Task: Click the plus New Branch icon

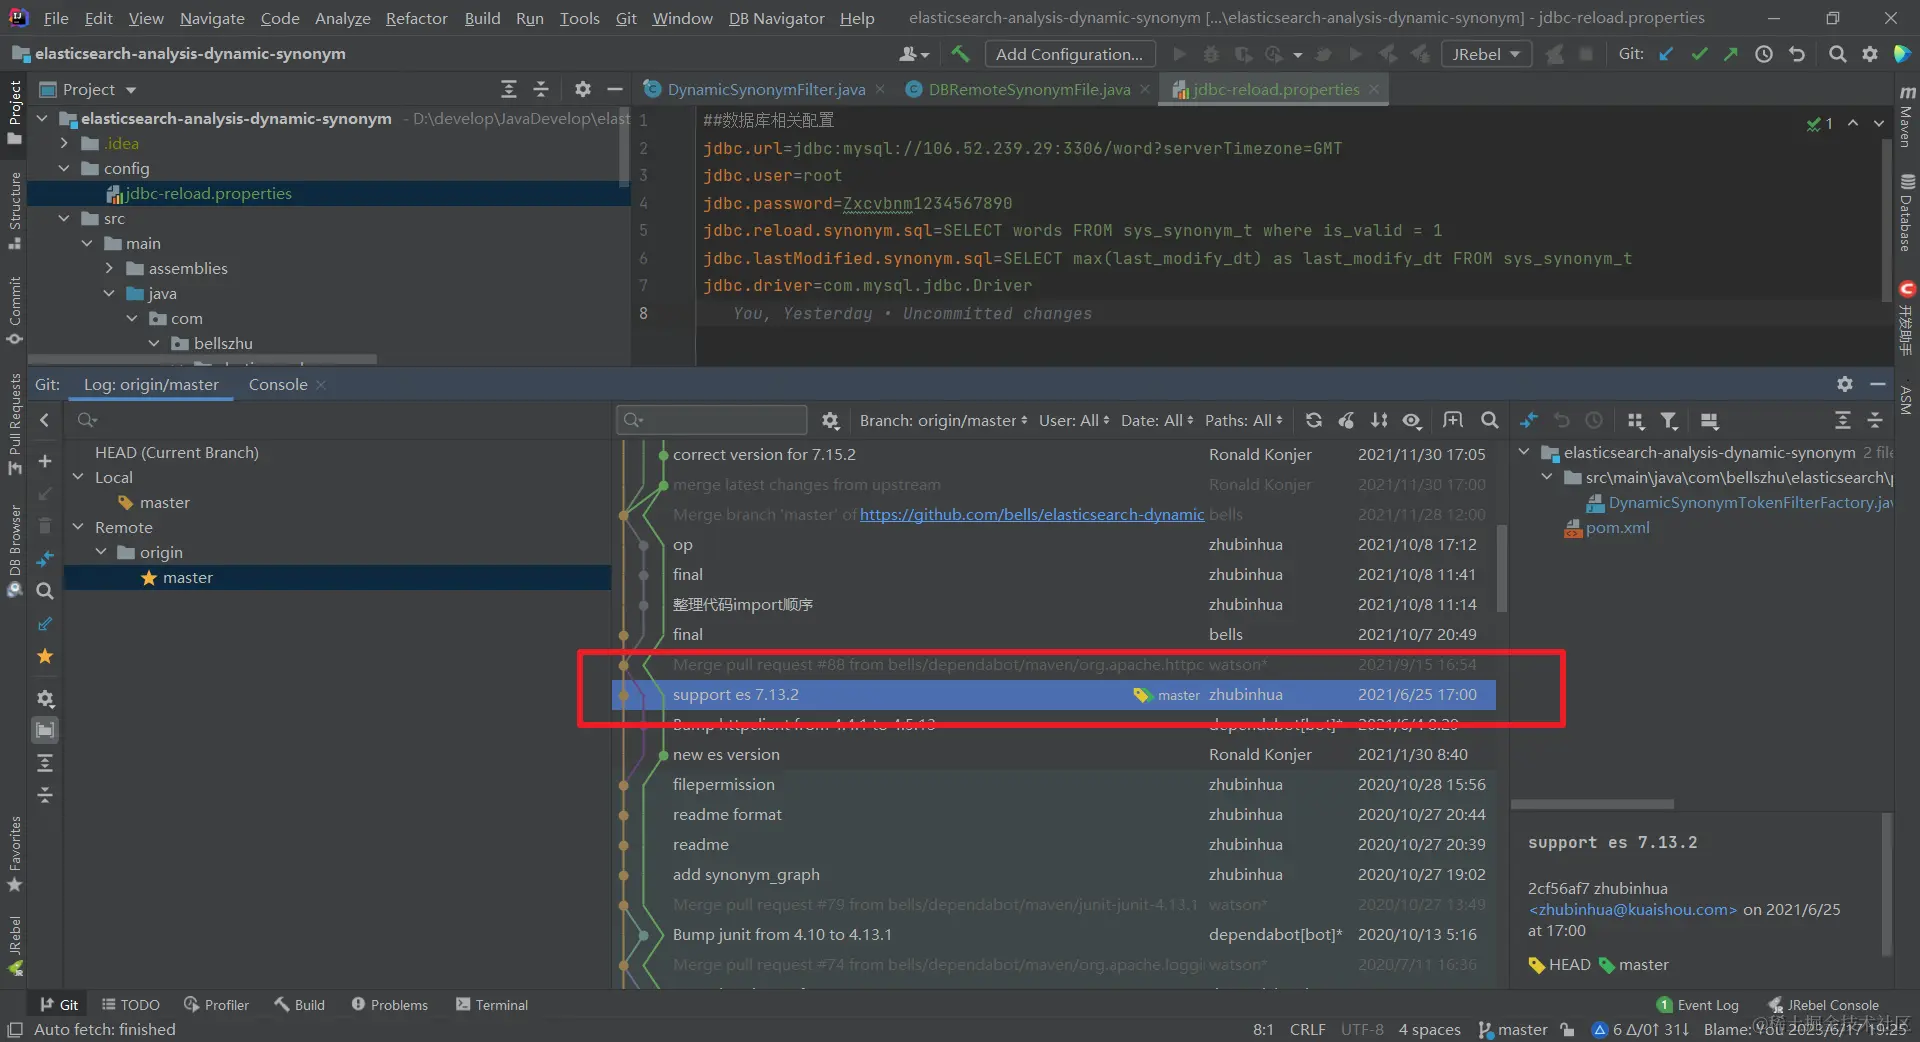Action: [45, 461]
